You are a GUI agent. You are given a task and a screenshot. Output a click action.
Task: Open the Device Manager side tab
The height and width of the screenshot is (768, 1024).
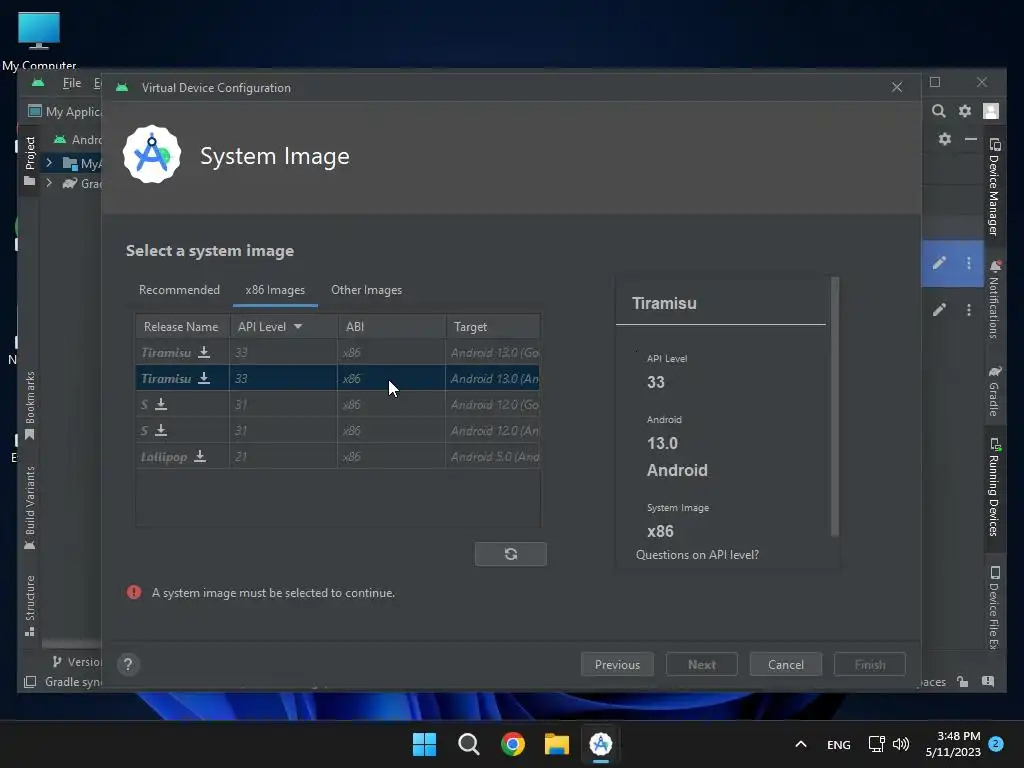[994, 187]
